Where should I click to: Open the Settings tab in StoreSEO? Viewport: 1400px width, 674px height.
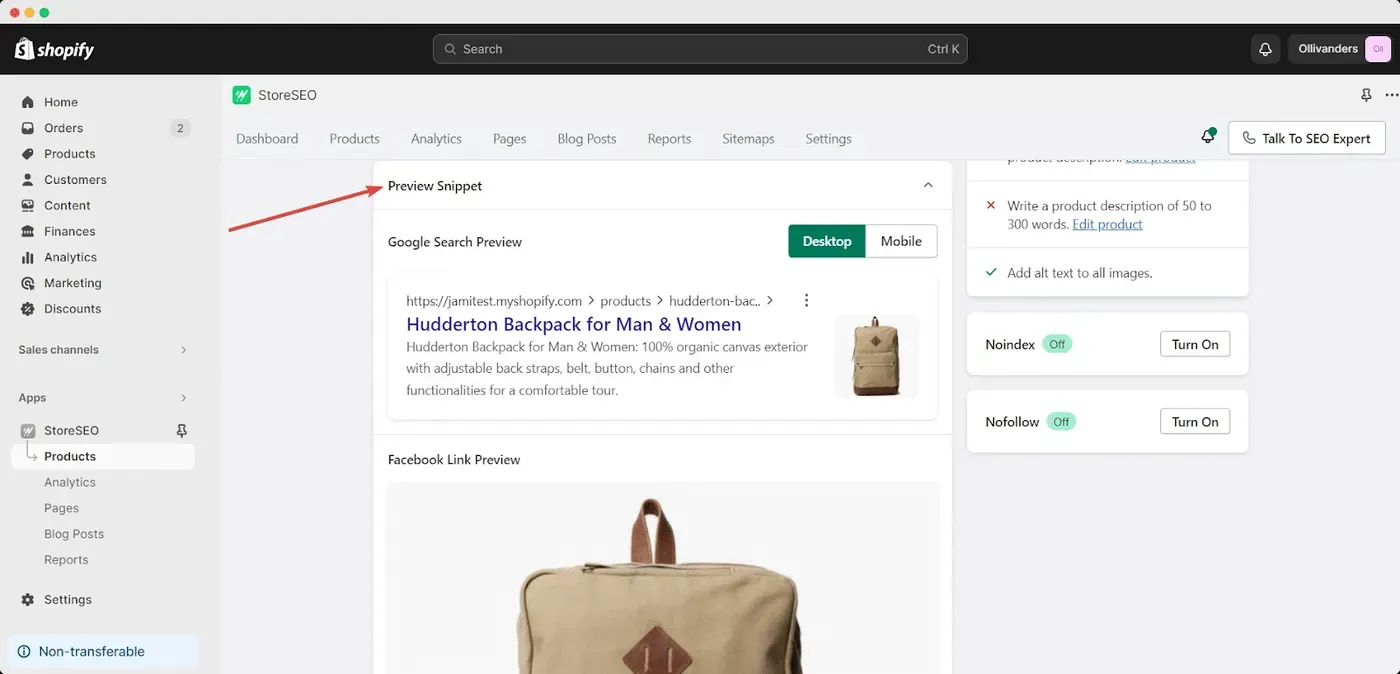pyautogui.click(x=828, y=139)
